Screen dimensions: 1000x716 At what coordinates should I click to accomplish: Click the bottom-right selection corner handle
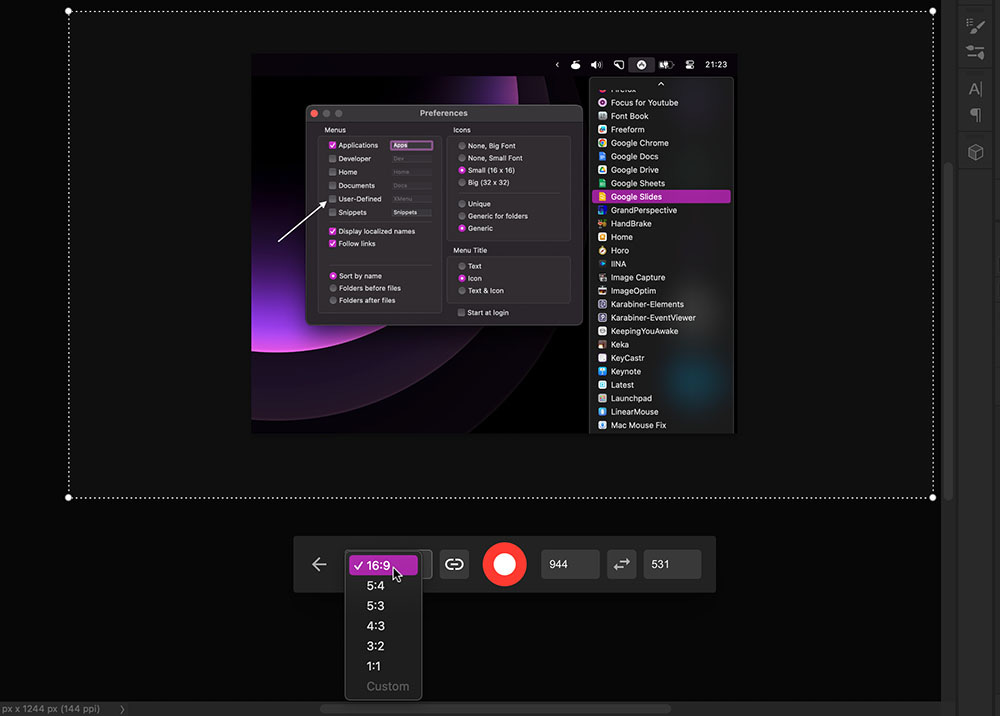(932, 497)
